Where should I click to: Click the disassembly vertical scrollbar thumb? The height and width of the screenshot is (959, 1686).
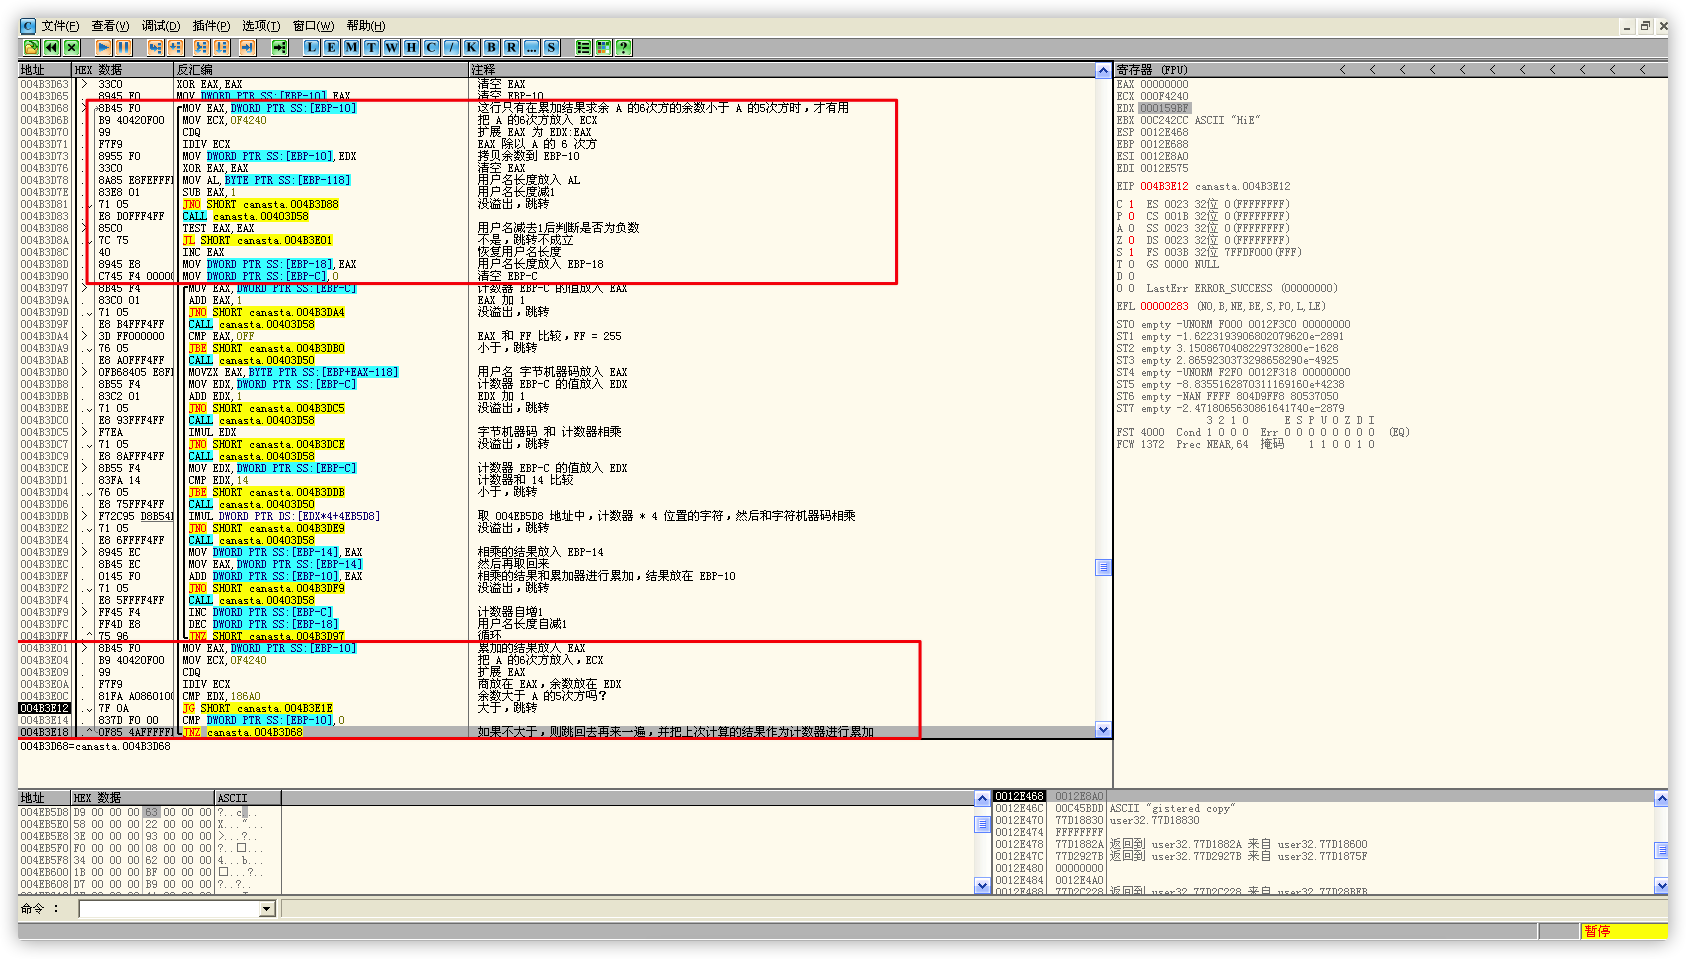click(x=1103, y=567)
